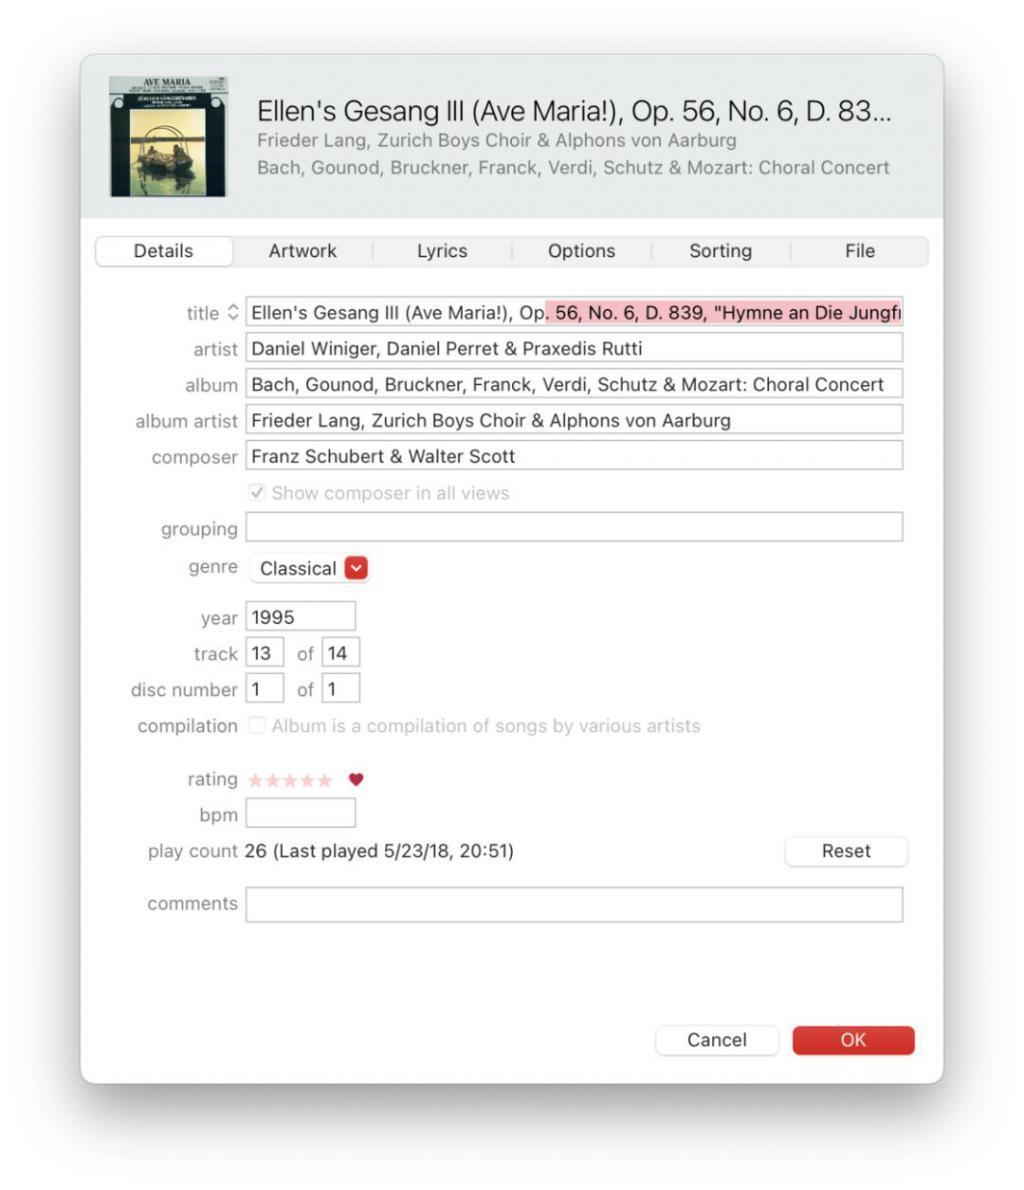
Task: Reset the play count of 26
Action: pos(845,851)
